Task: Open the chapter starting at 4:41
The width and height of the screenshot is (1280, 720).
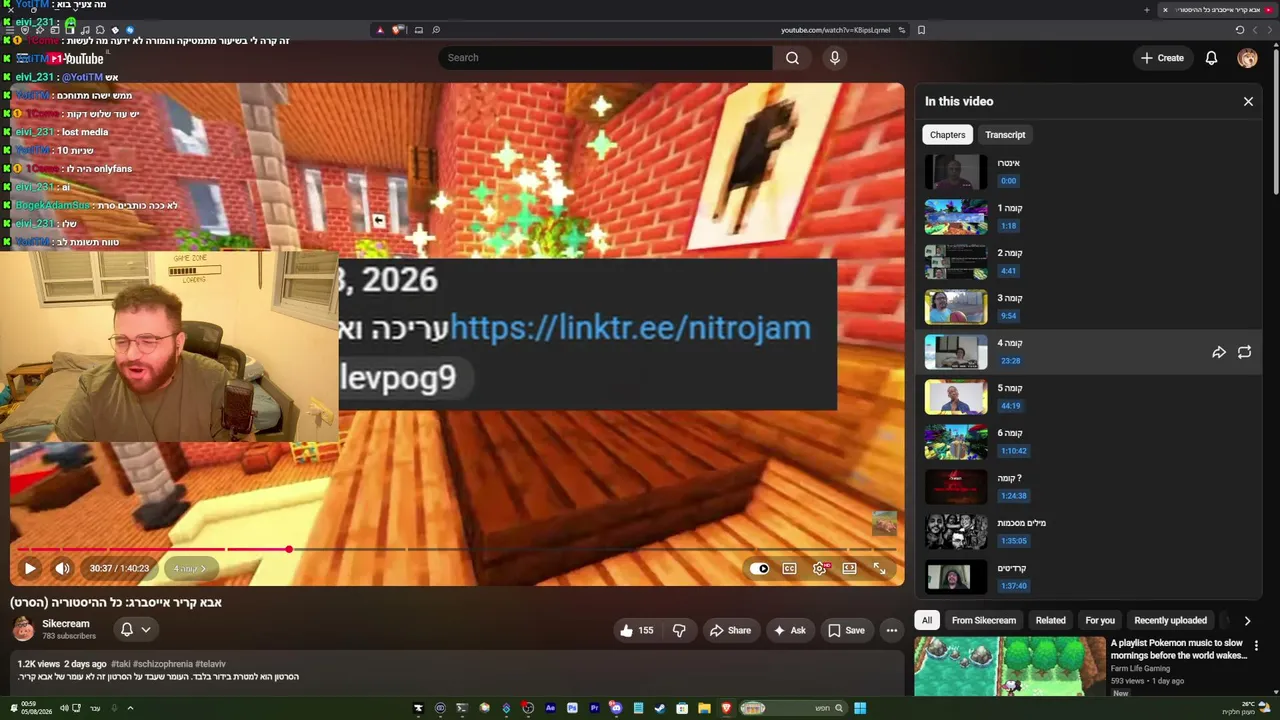Action: point(1009,271)
